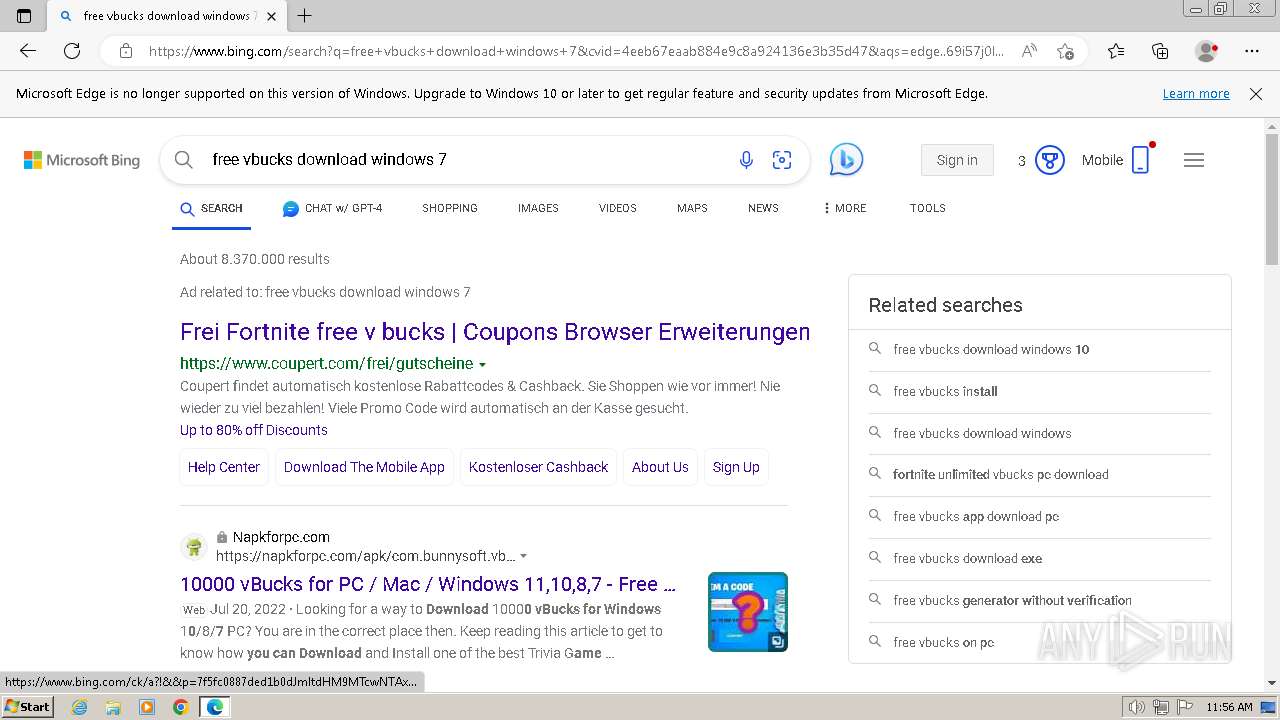
Task: Search related: free vbucks download windows
Action: click(x=982, y=433)
